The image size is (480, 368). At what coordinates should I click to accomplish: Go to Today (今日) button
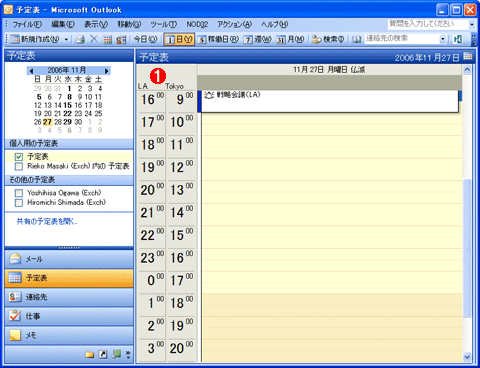click(145, 39)
